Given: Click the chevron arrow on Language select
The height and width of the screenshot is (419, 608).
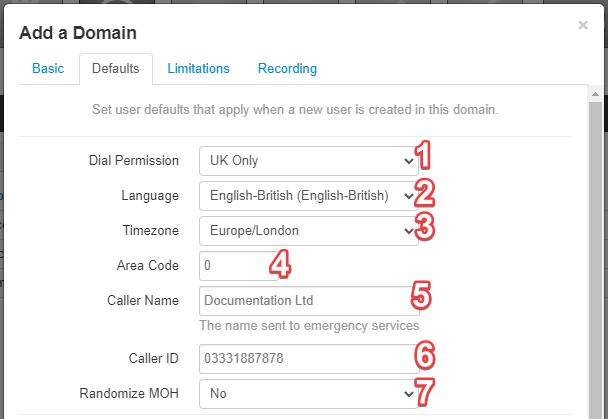Looking at the screenshot, I should click(x=408, y=196).
